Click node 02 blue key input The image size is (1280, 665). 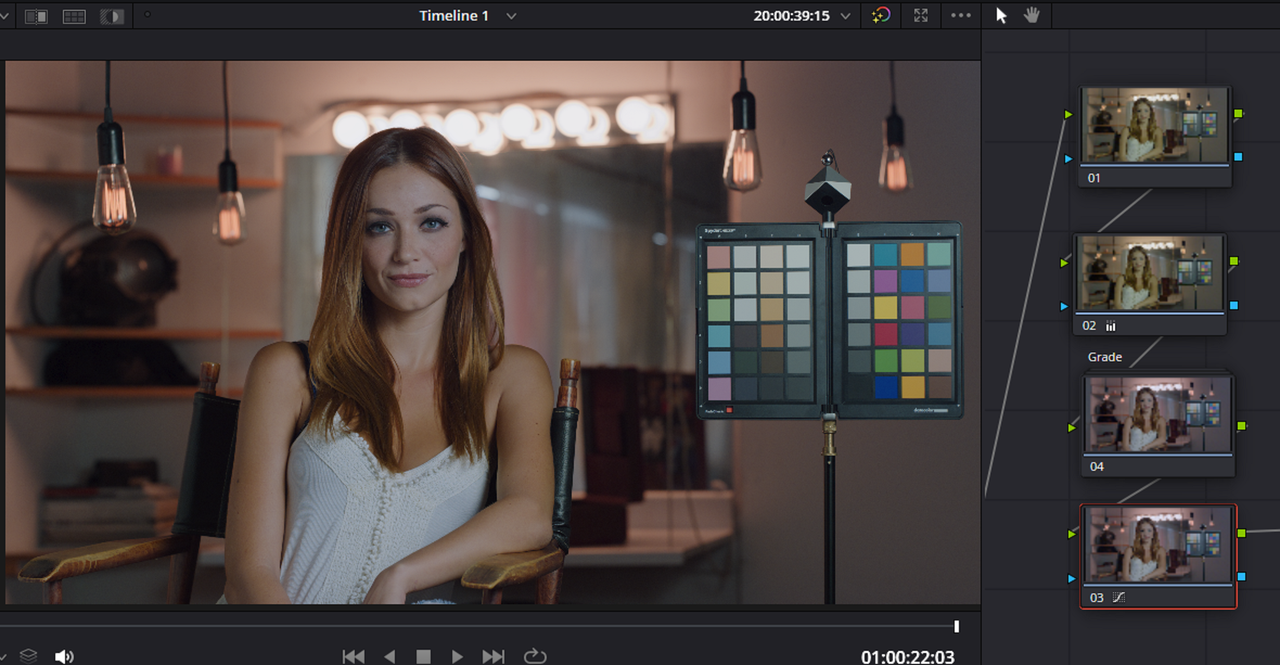pos(1064,306)
